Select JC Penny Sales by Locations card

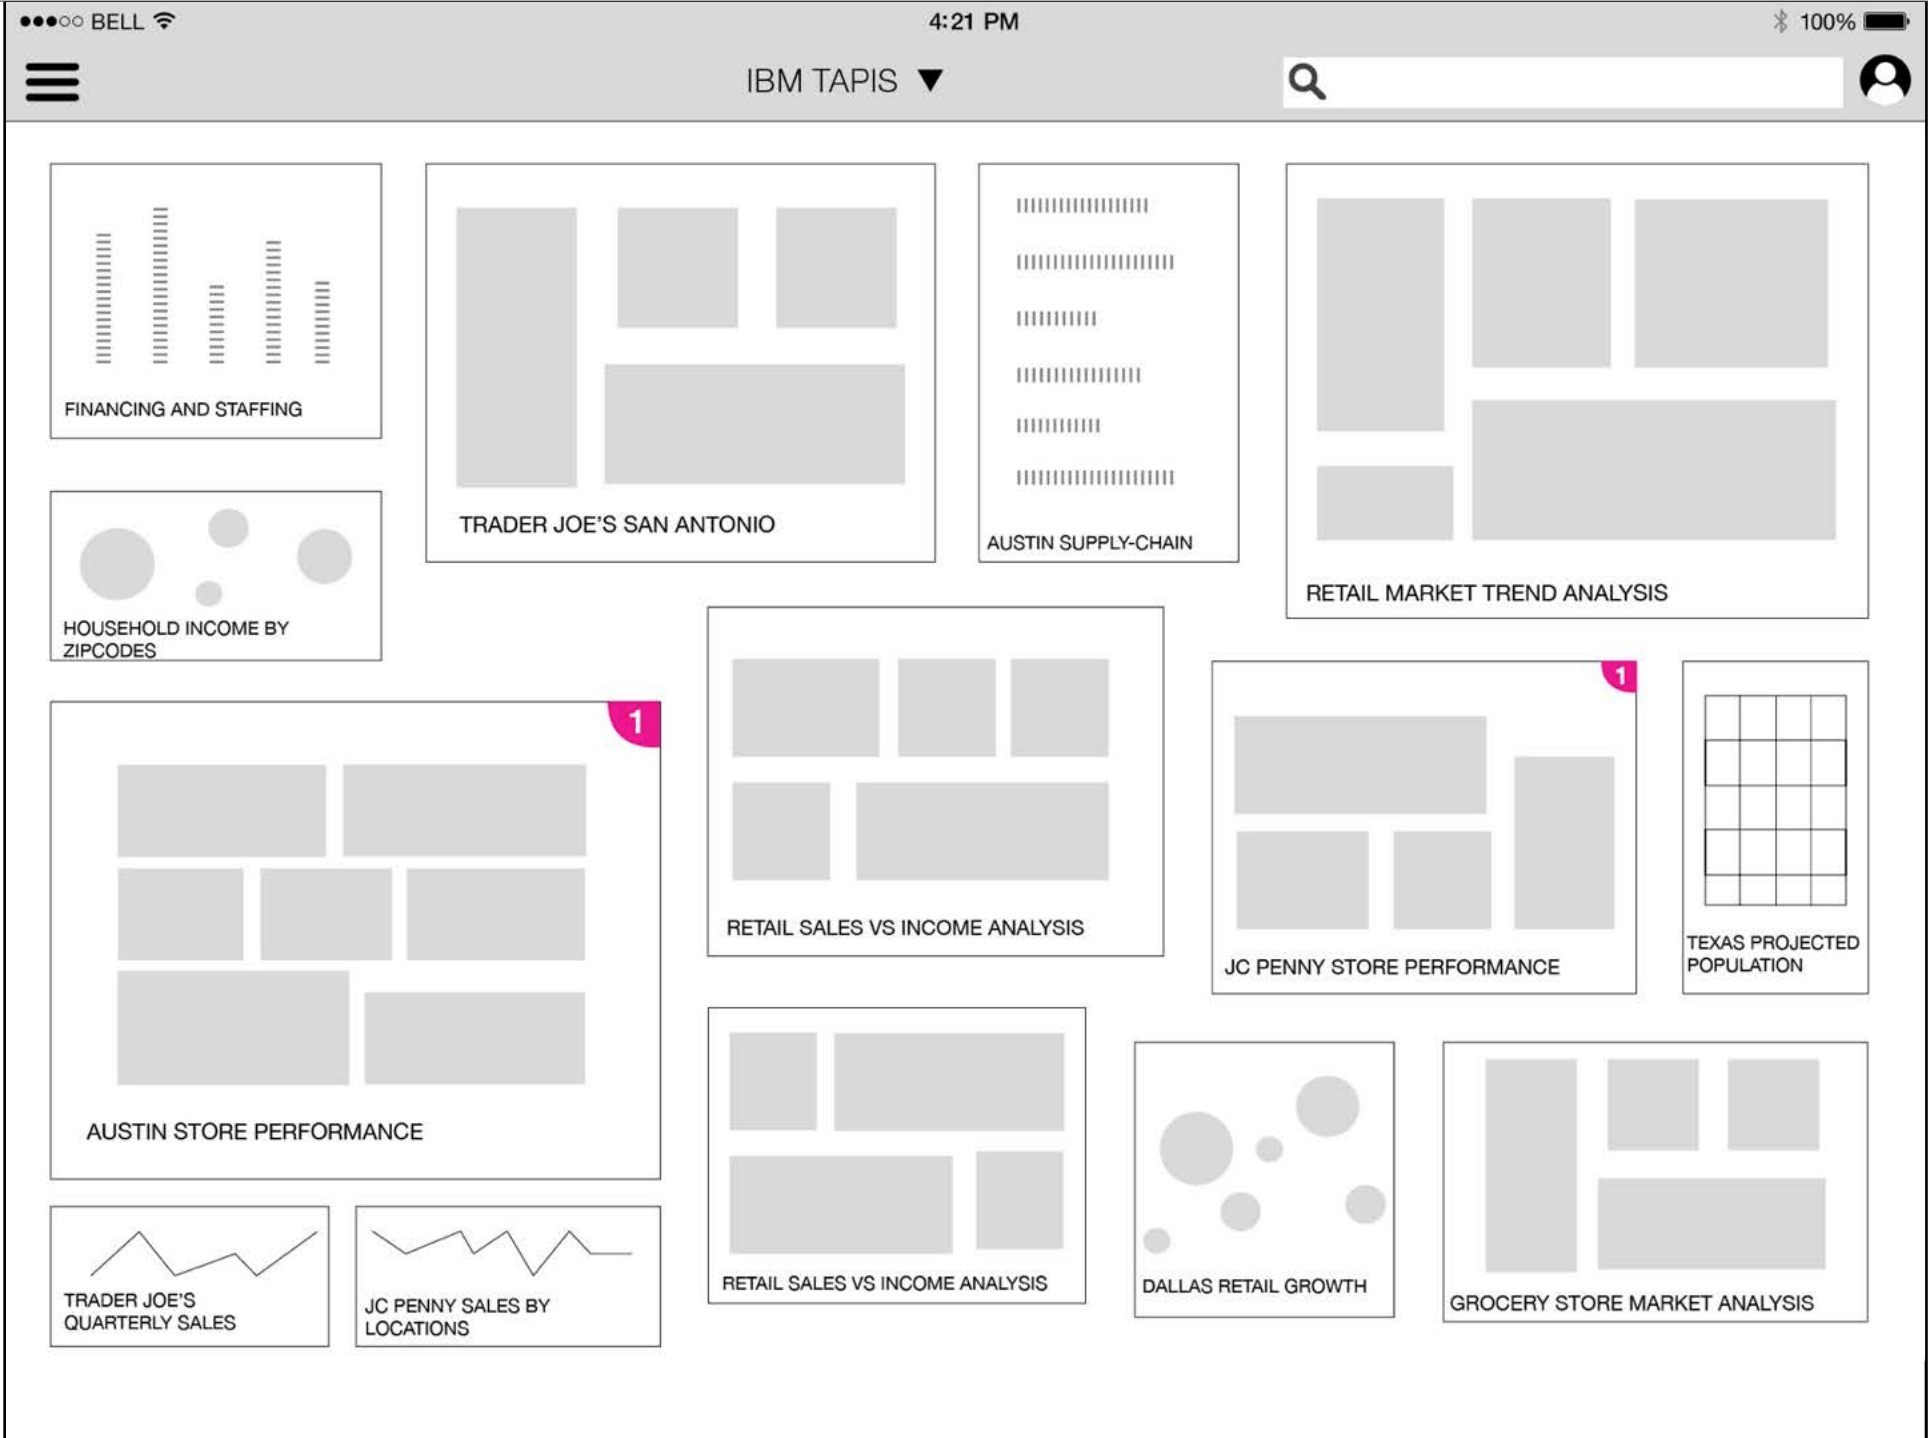point(507,1275)
